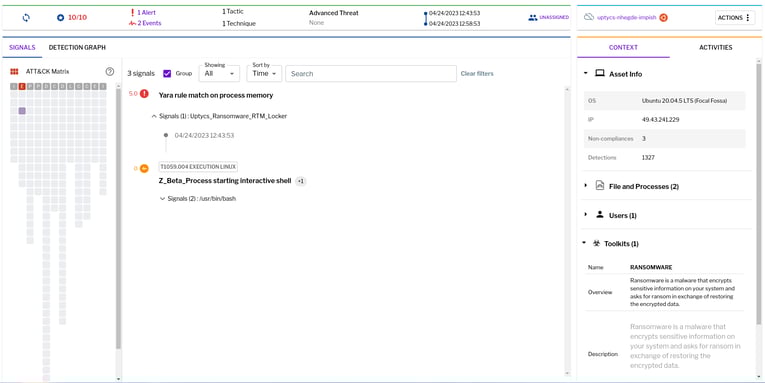The image size is (765, 383).
Task: Click orange severity icon on interactive shell
Action: [144, 168]
